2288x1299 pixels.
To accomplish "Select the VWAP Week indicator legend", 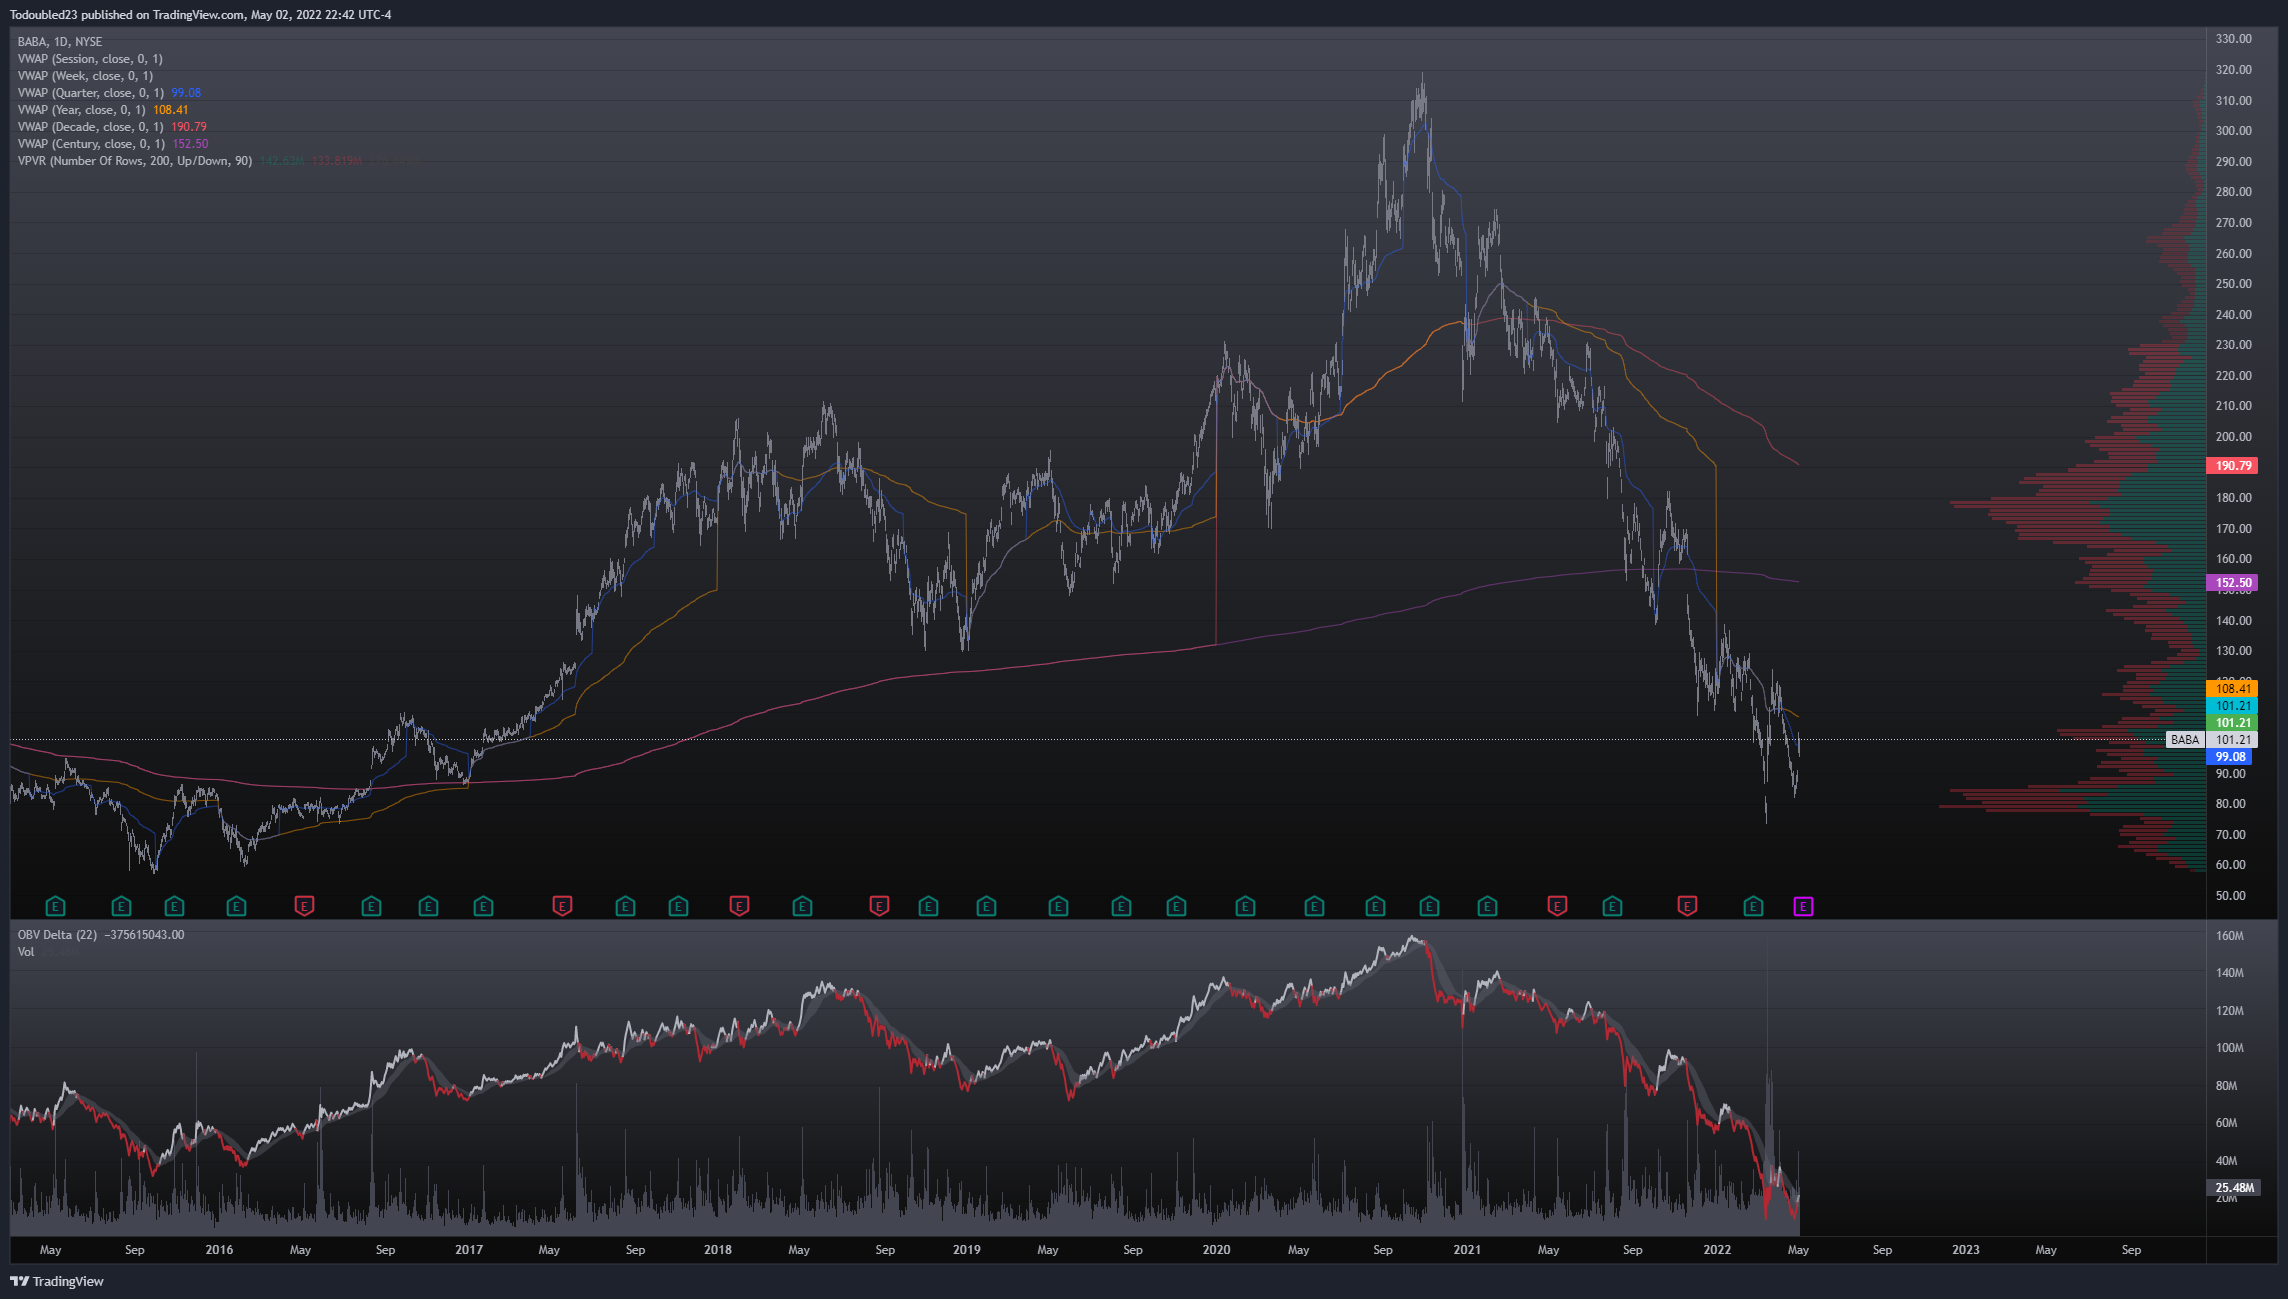I will tap(85, 76).
